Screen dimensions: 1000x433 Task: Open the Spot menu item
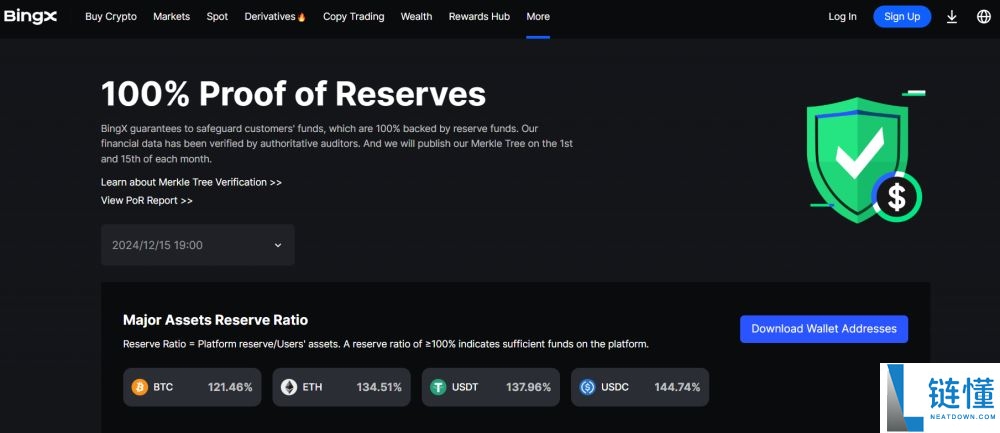[x=217, y=17]
